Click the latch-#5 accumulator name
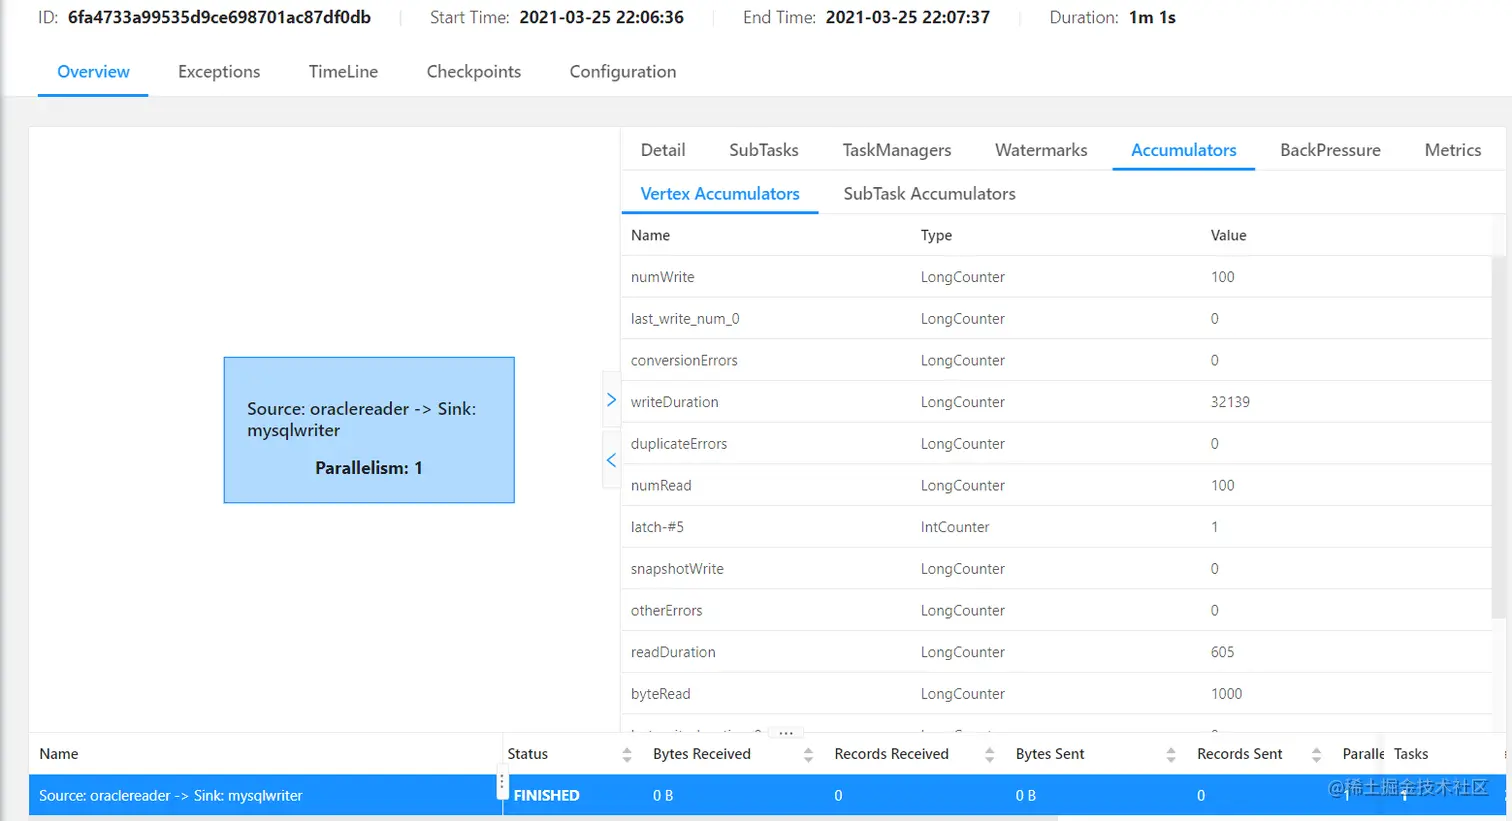Viewport: 1512px width, 821px height. click(x=657, y=527)
